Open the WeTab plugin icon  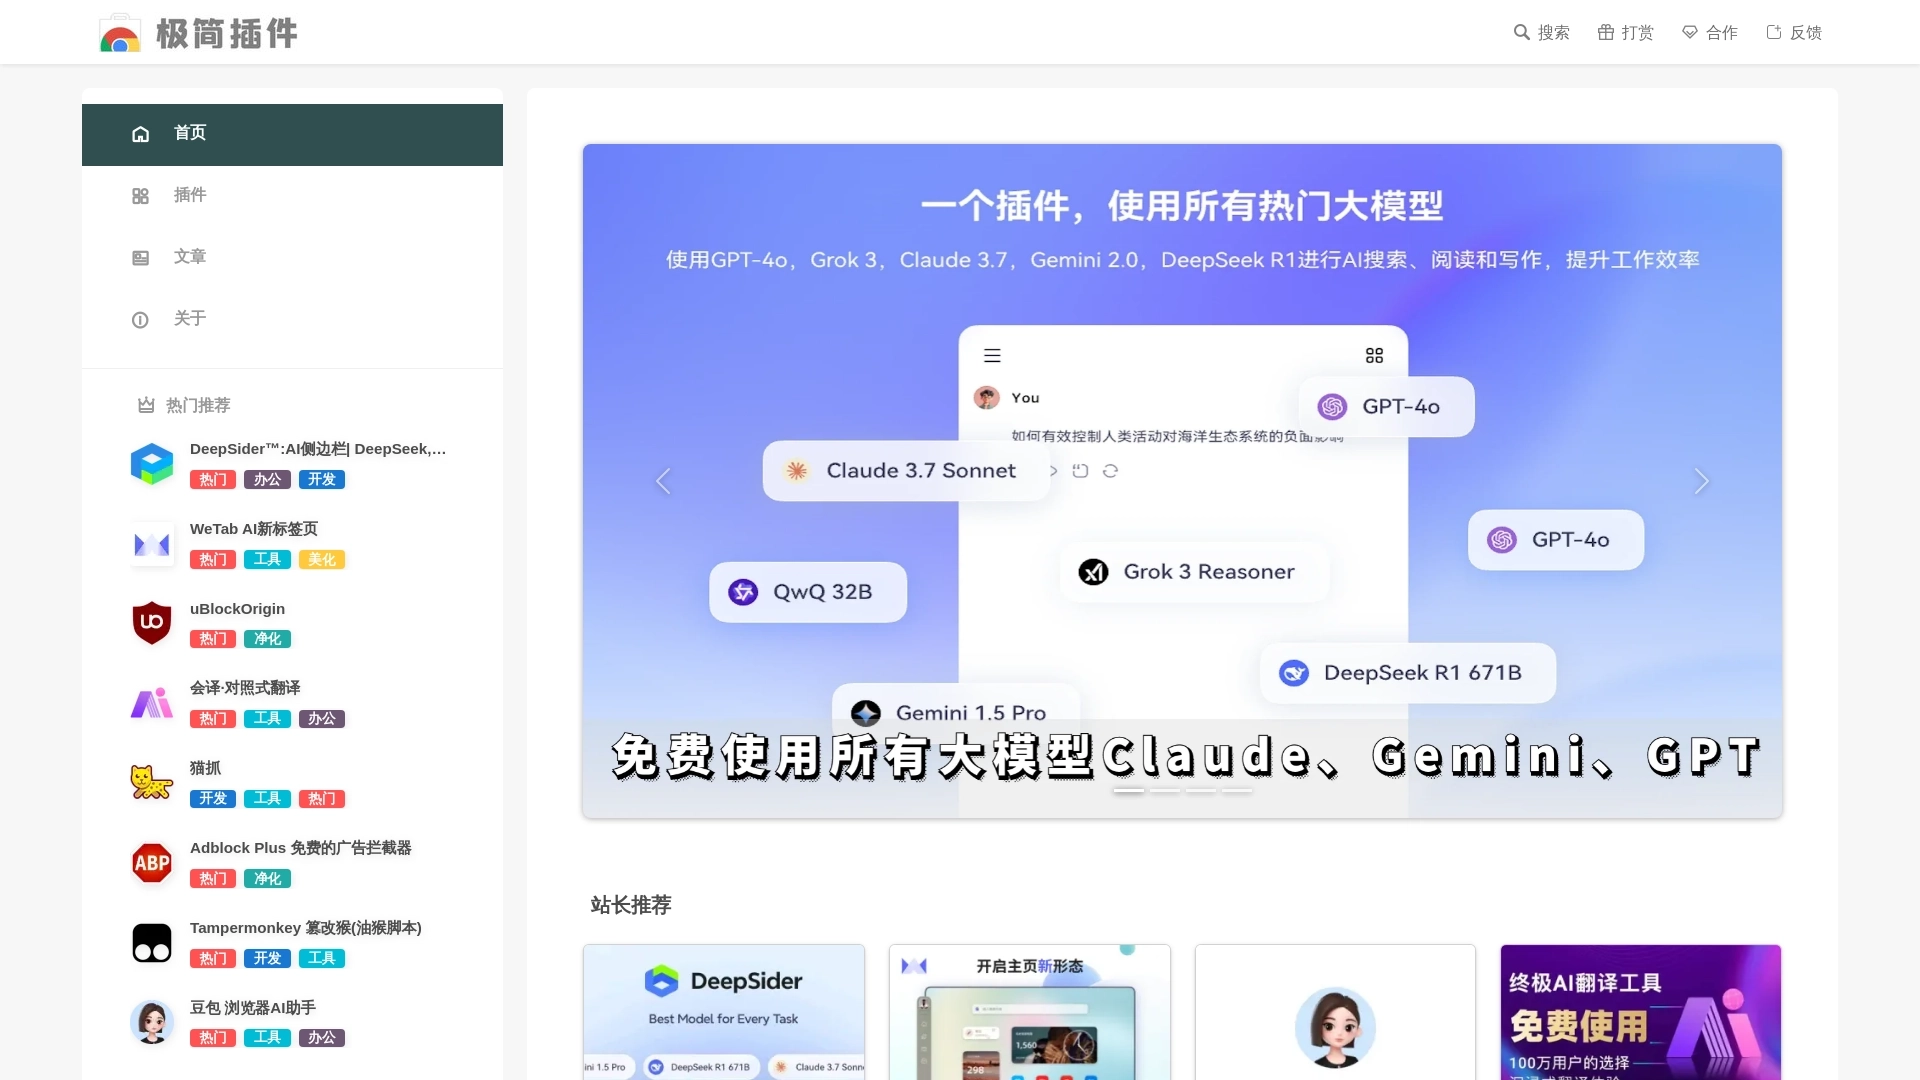pyautogui.click(x=152, y=544)
